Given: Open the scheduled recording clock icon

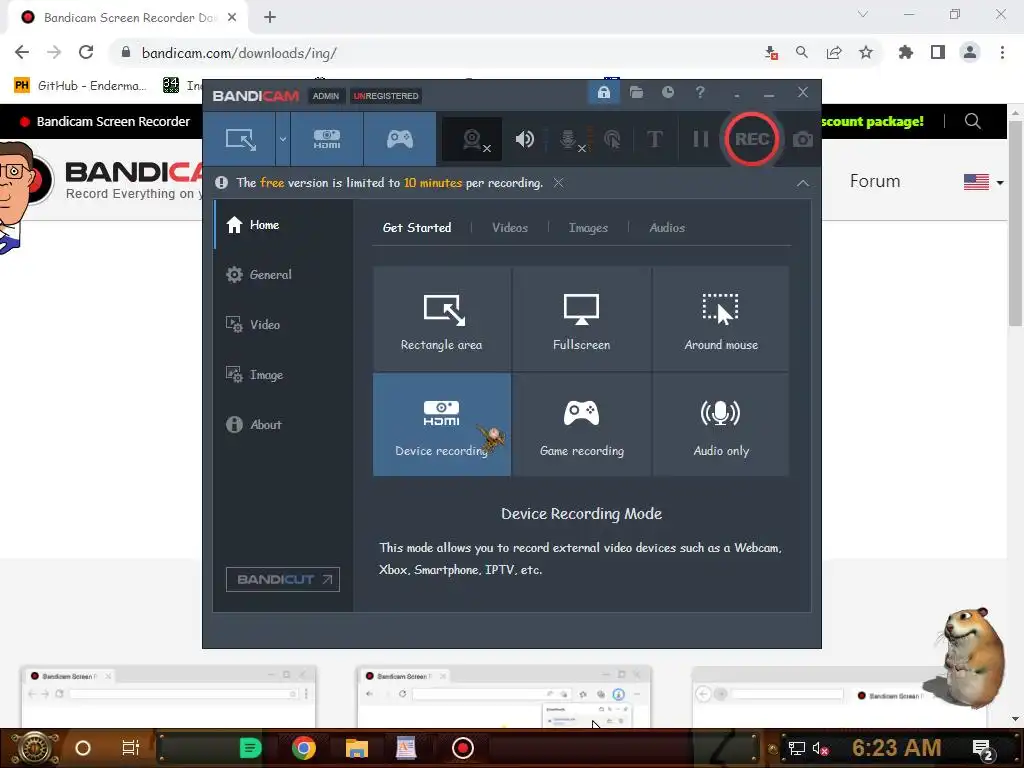Looking at the screenshot, I should [x=667, y=93].
